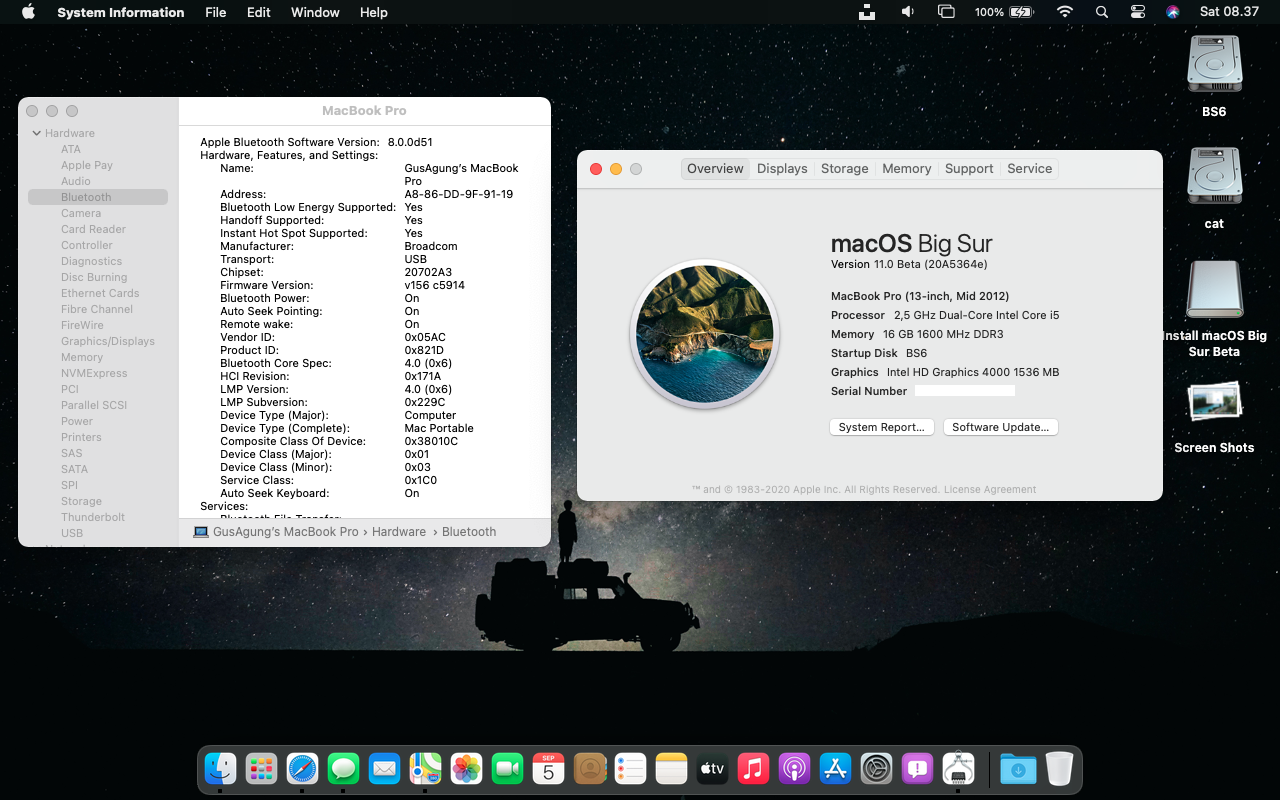Open FaceTime in the Dock
The width and height of the screenshot is (1280, 800).
point(507,768)
